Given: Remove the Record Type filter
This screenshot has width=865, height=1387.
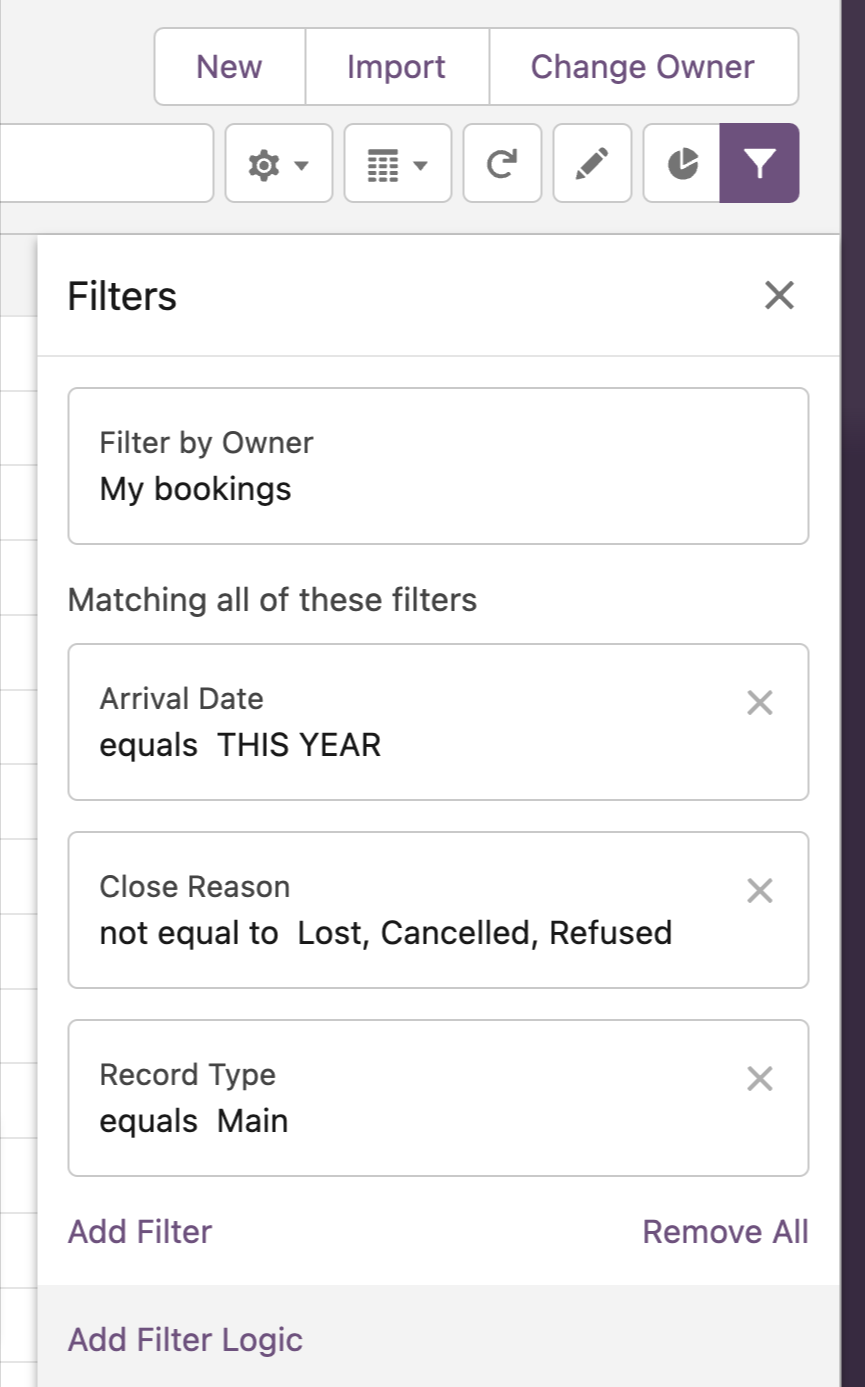Looking at the screenshot, I should coord(760,1079).
